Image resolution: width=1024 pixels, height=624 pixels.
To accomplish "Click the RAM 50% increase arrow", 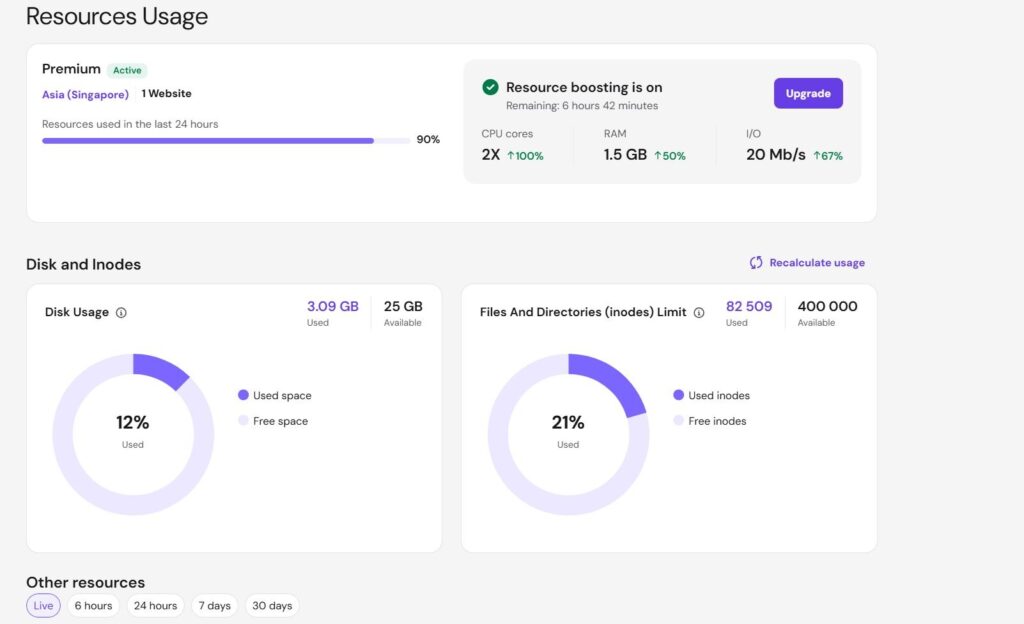I will 658,156.
